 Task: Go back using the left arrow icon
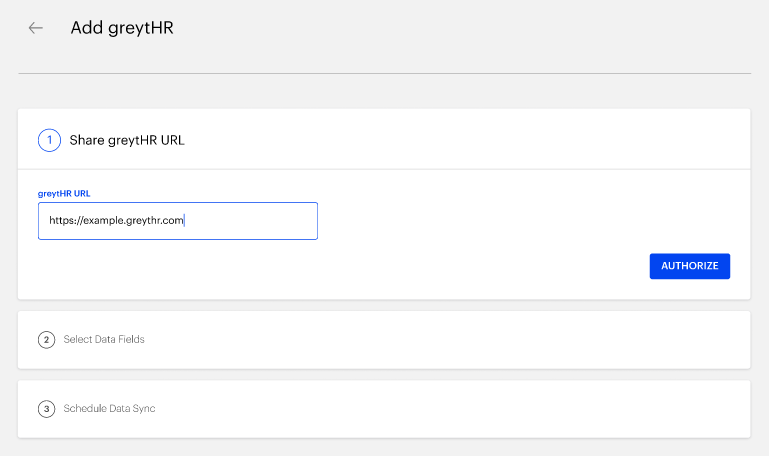pos(35,28)
